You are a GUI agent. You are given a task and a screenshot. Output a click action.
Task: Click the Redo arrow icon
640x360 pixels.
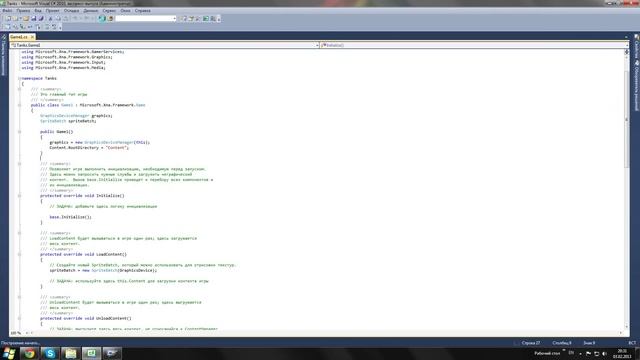click(x=87, y=18)
